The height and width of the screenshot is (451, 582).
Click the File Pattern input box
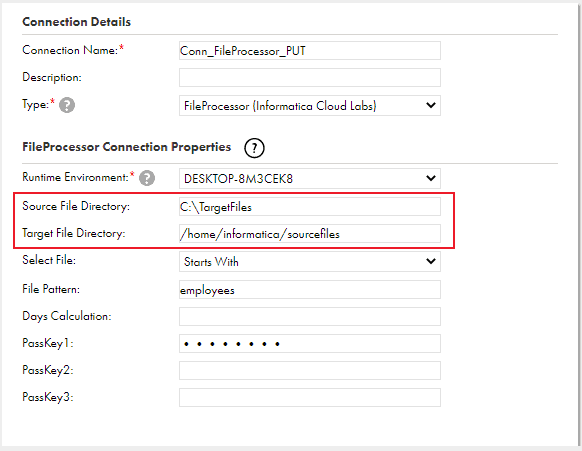[310, 290]
